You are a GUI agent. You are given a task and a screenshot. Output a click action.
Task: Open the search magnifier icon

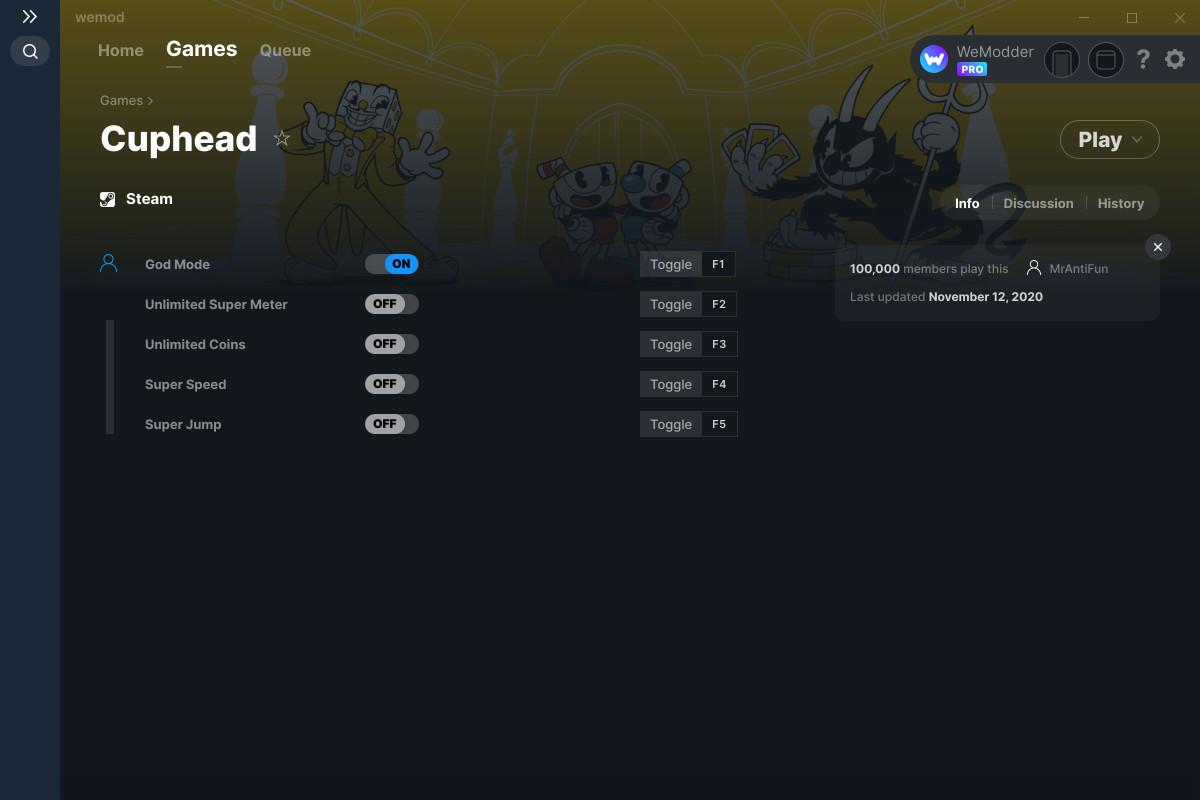[30, 51]
